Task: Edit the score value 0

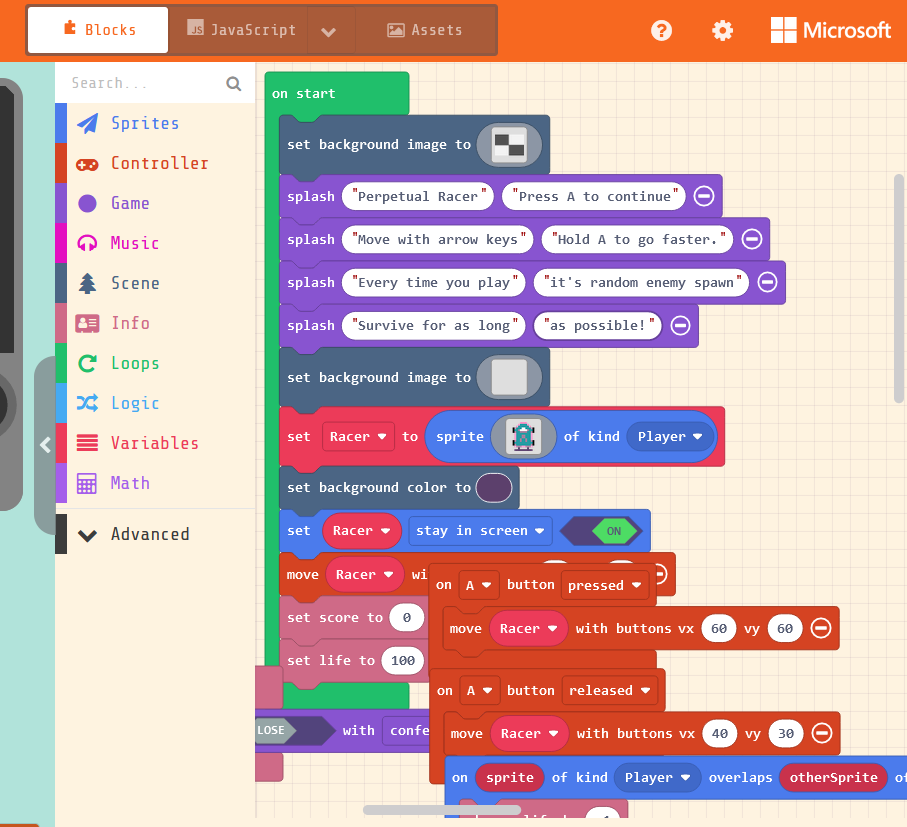Action: (407, 618)
